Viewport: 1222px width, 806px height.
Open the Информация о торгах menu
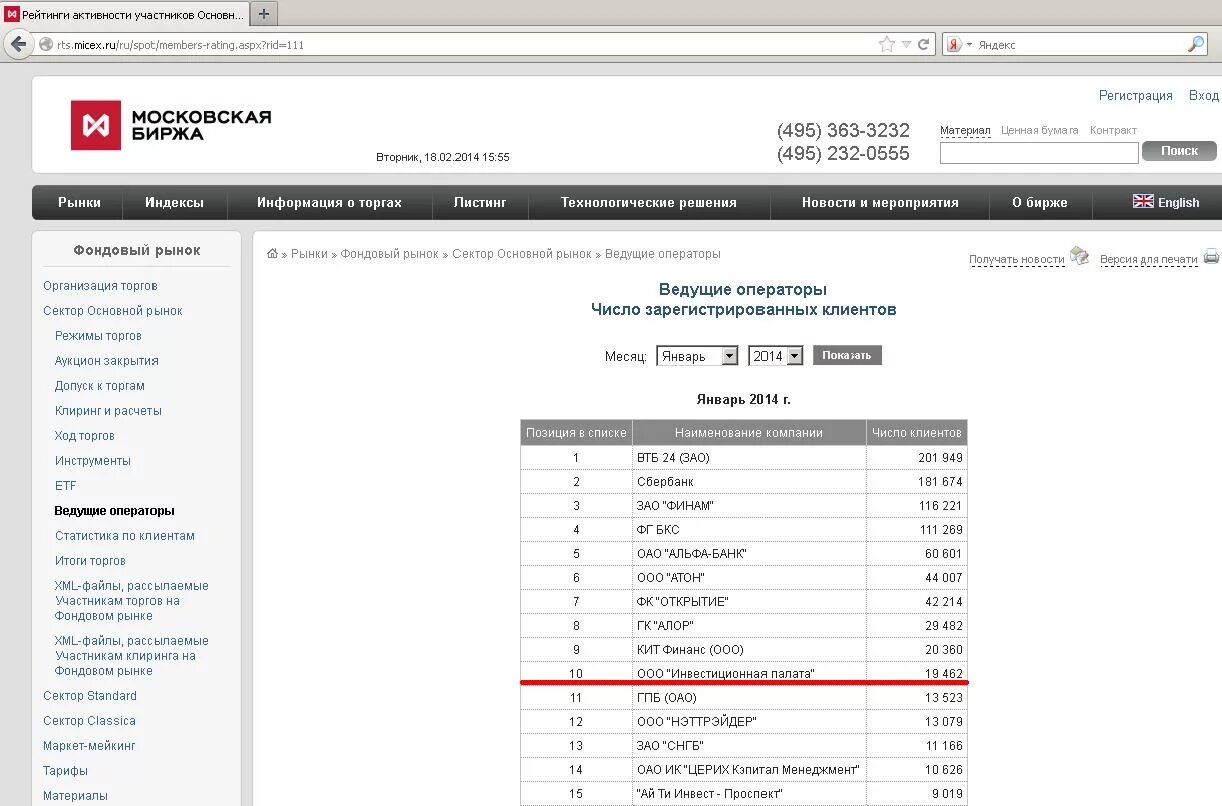point(329,202)
